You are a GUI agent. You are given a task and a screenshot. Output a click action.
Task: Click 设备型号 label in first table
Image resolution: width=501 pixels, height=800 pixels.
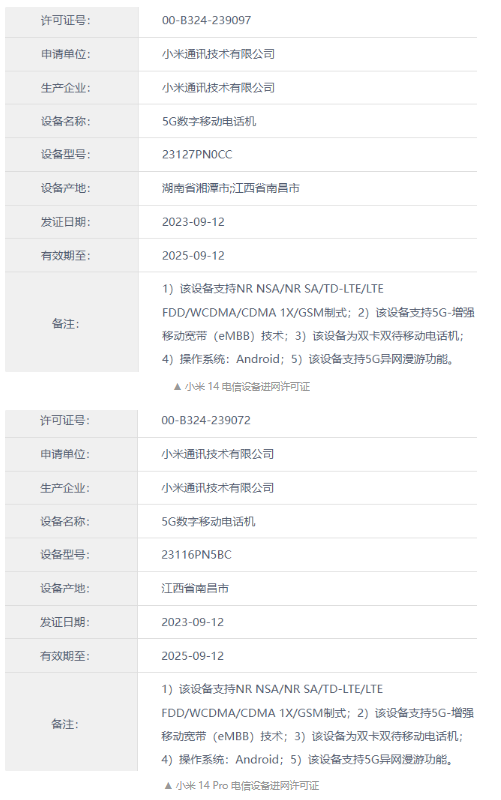tap(65, 155)
